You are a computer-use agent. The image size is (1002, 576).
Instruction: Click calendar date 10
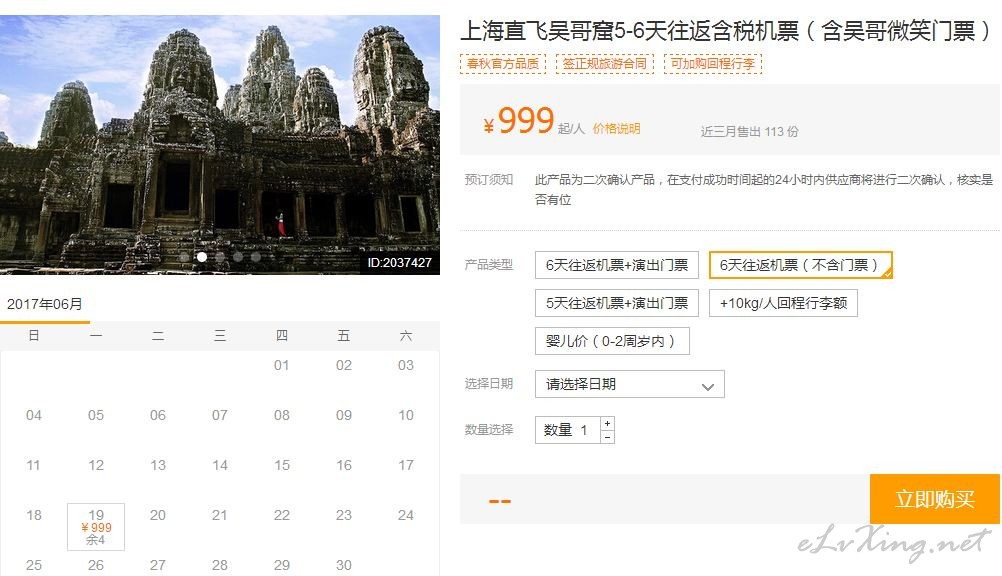406,415
